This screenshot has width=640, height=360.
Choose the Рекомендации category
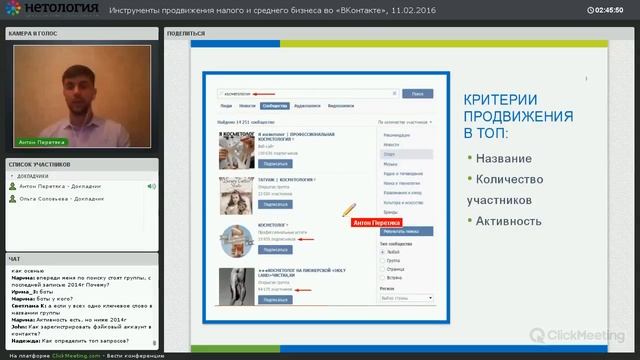tap(397, 135)
